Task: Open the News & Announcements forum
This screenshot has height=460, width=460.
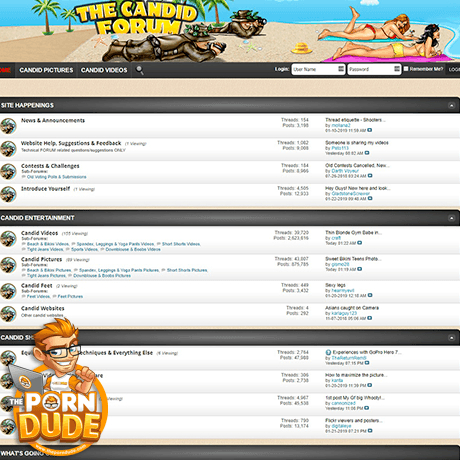Action: 53,120
